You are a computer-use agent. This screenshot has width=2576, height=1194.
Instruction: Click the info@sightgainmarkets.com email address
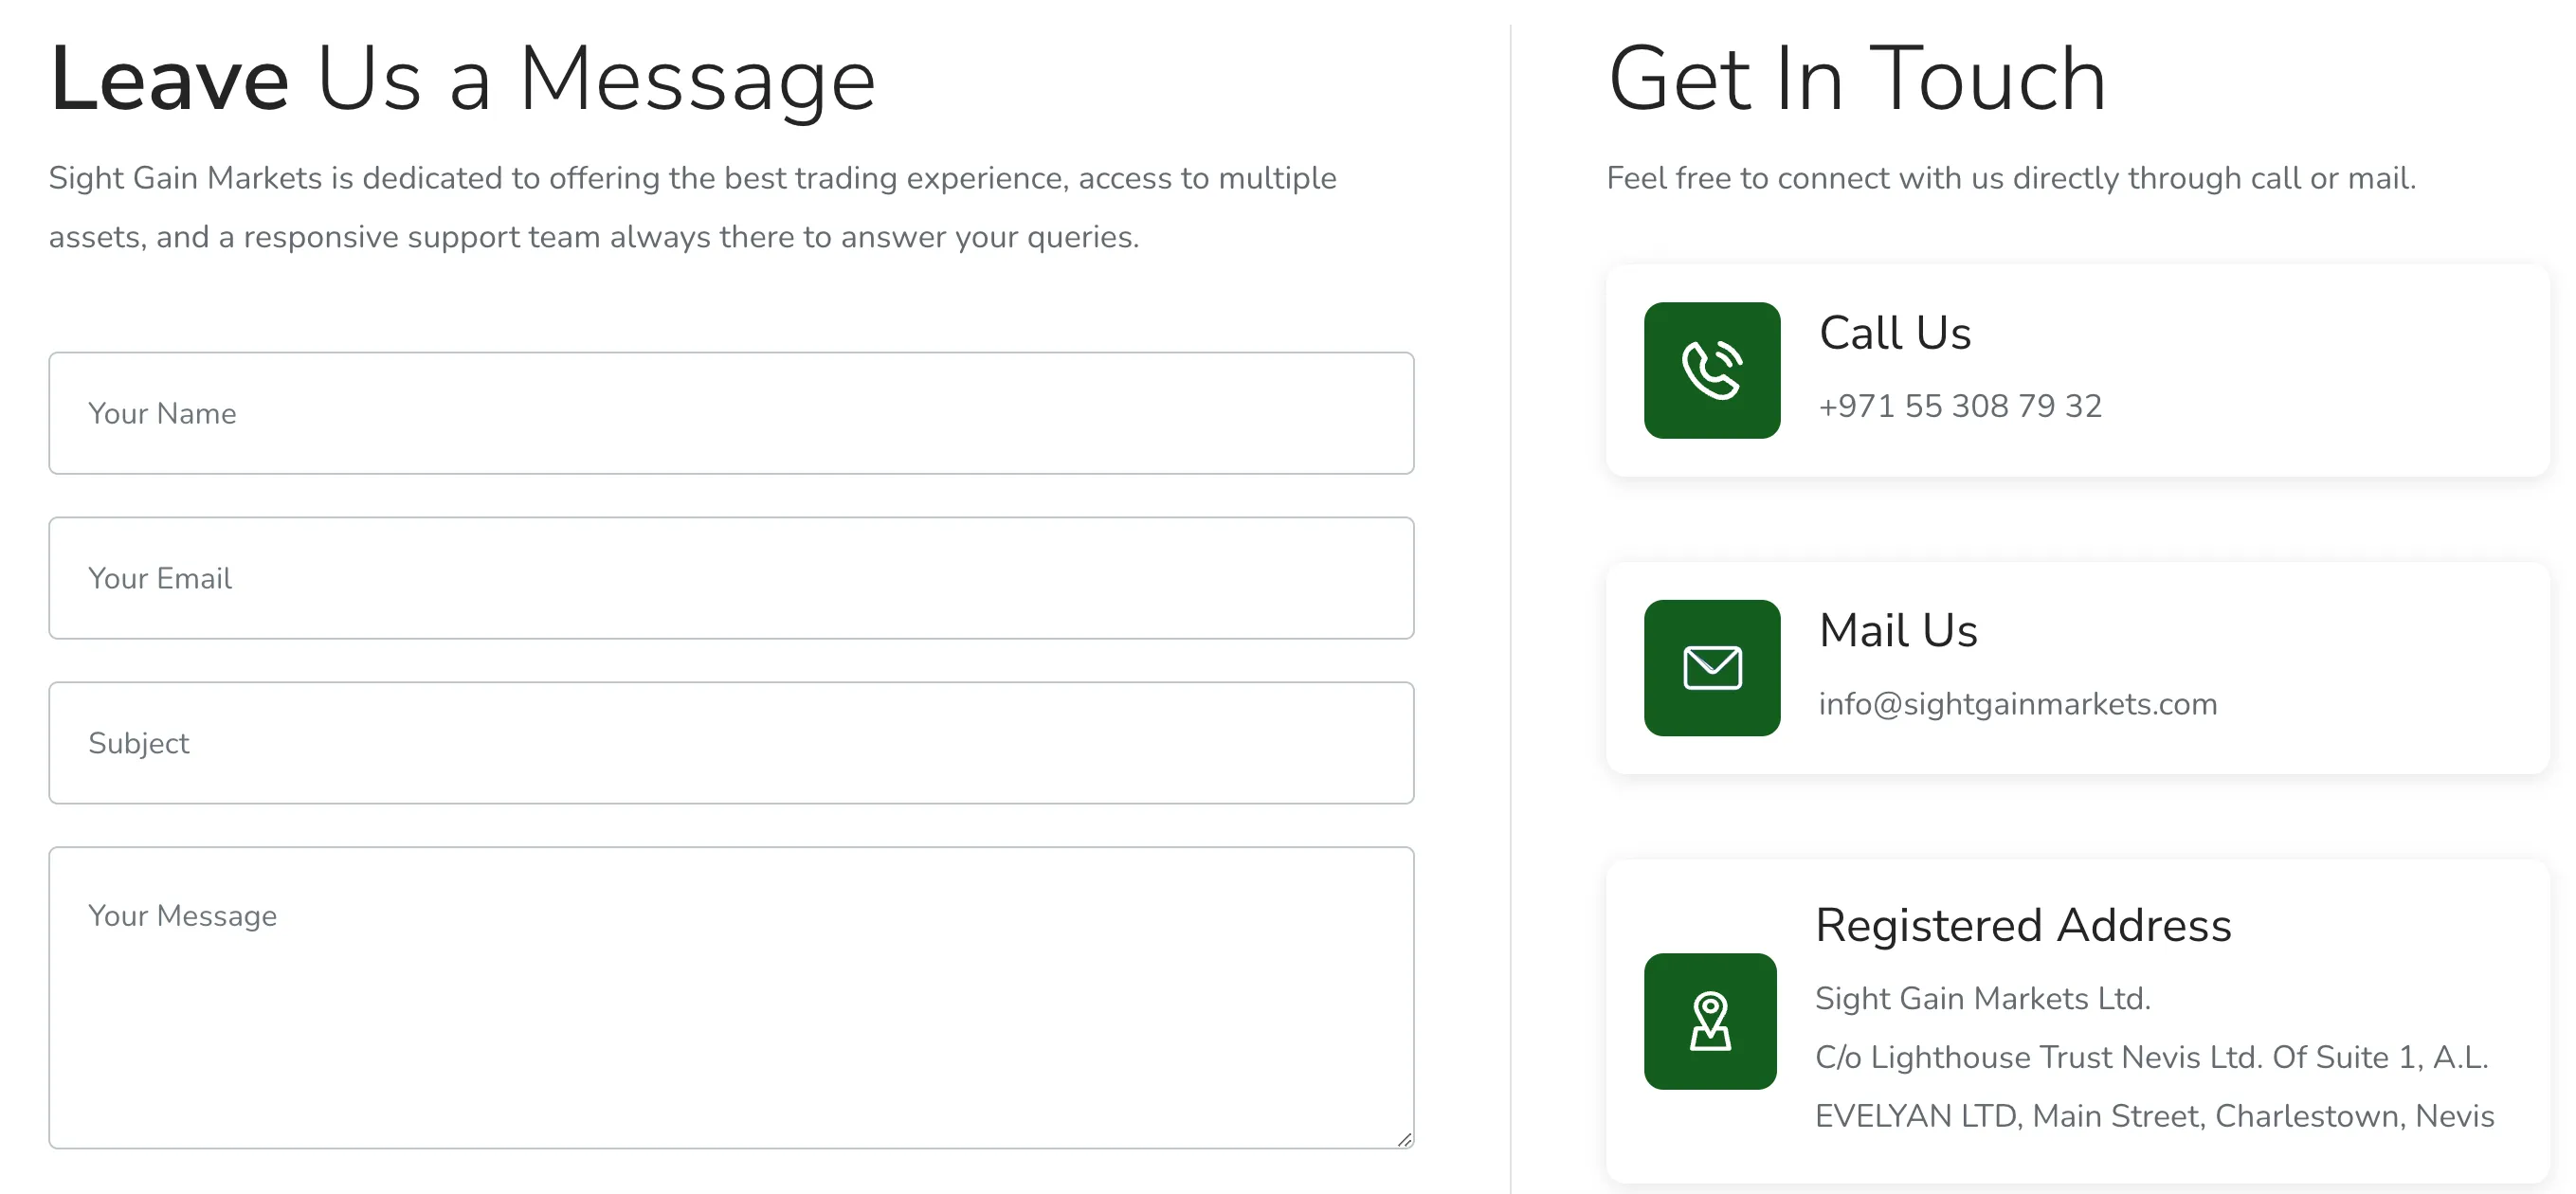coord(2018,704)
